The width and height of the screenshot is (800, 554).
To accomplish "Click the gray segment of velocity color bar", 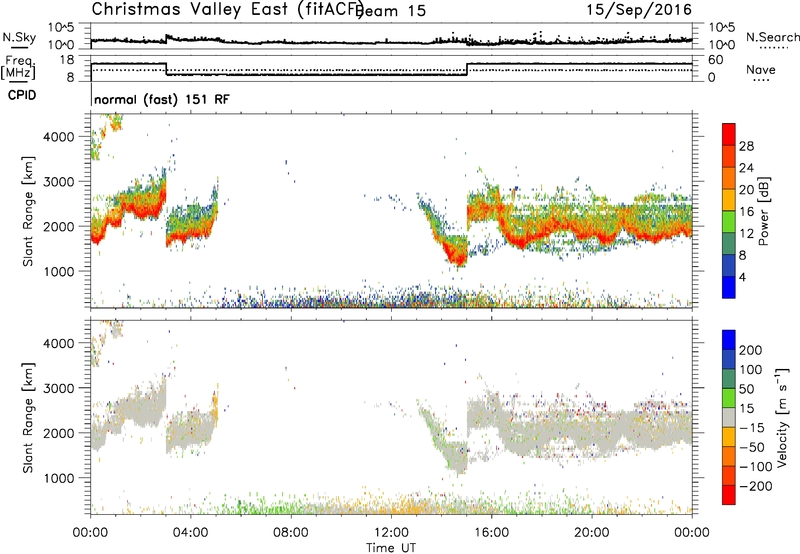I will [x=729, y=417].
